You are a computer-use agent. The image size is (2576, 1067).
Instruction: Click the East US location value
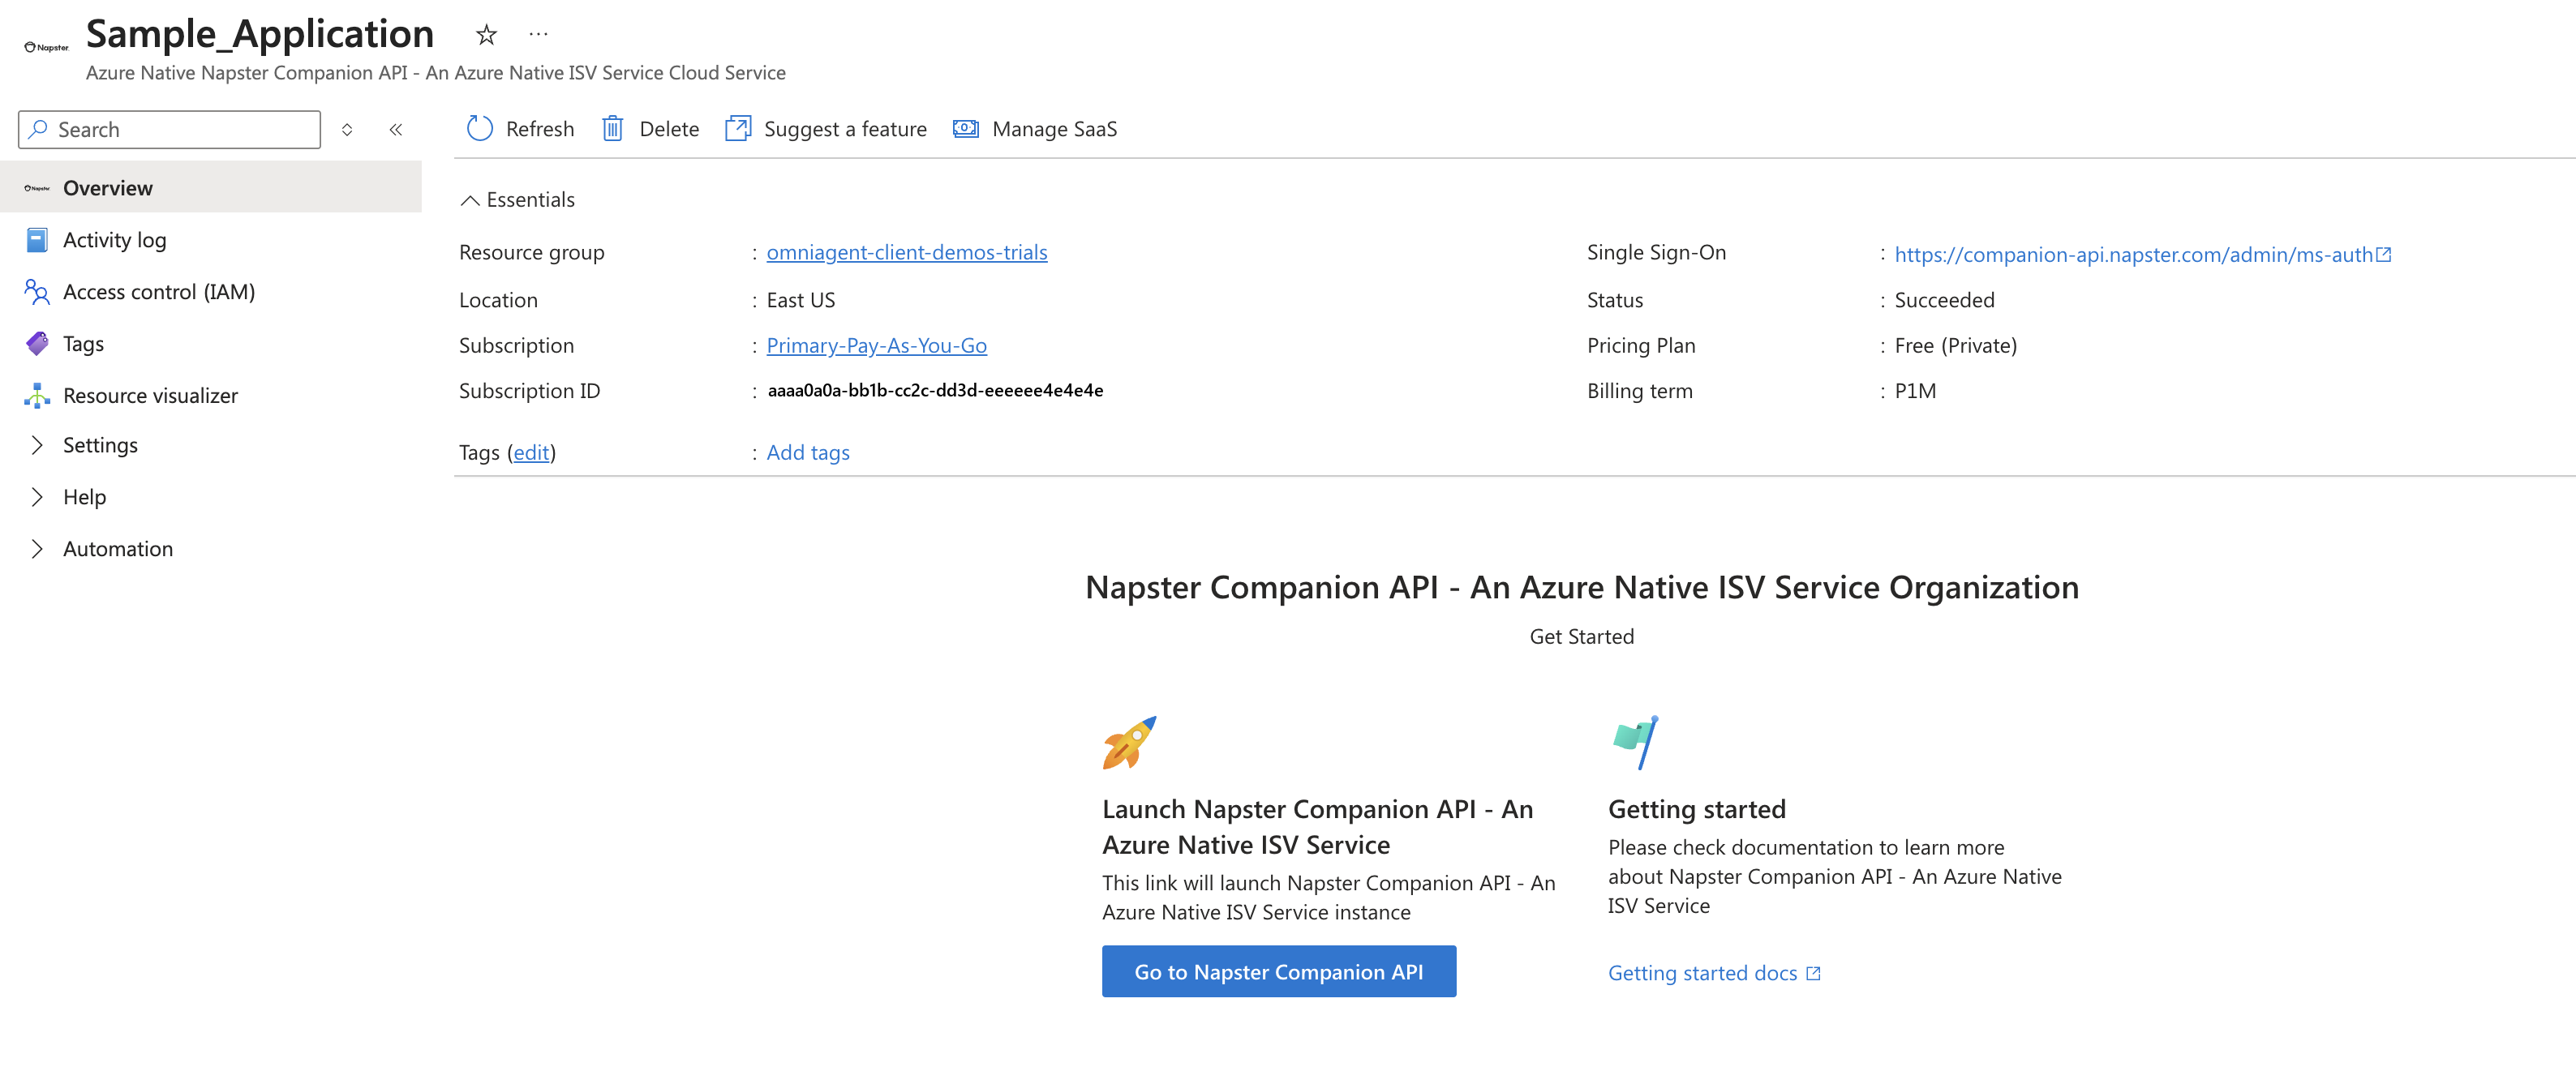pyautogui.click(x=801, y=300)
